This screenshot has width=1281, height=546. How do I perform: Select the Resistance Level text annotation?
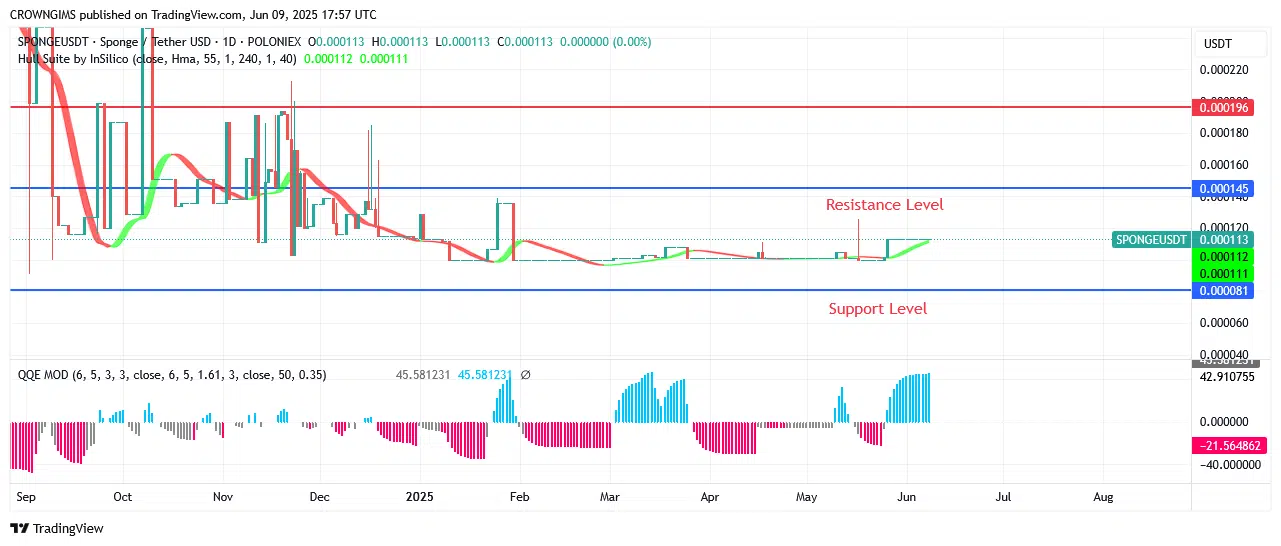pos(884,205)
